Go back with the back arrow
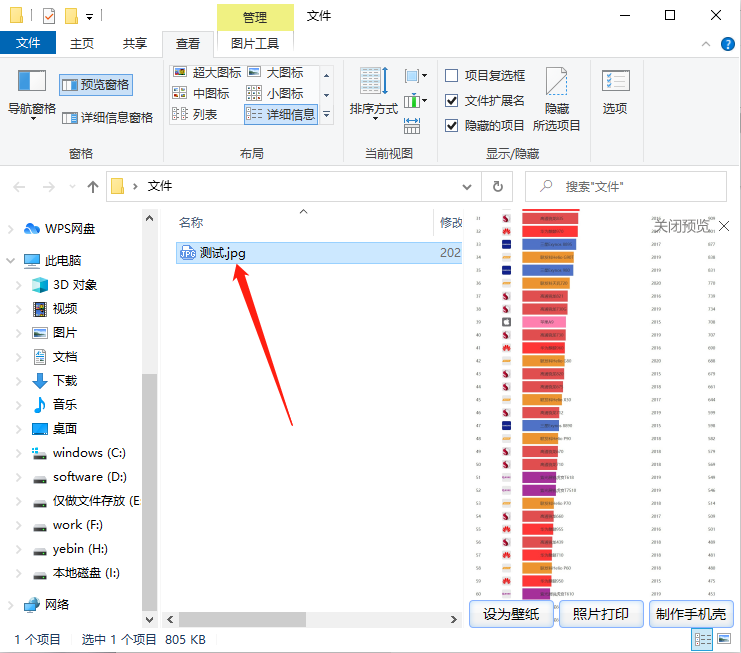The width and height of the screenshot is (741, 653). [x=19, y=187]
